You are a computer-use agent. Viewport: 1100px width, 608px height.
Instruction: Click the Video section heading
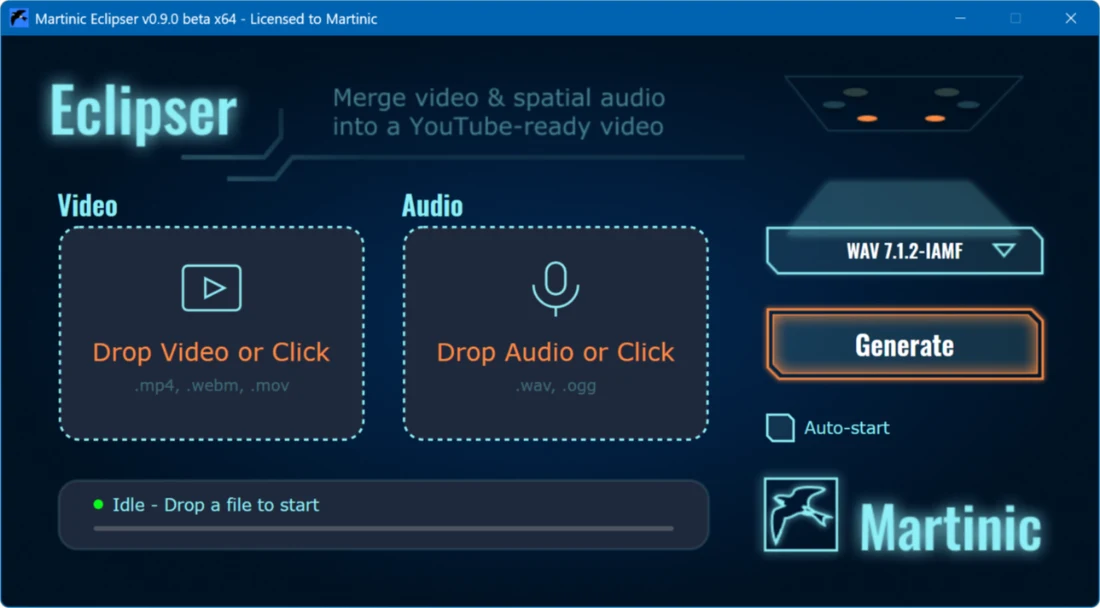[x=88, y=205]
